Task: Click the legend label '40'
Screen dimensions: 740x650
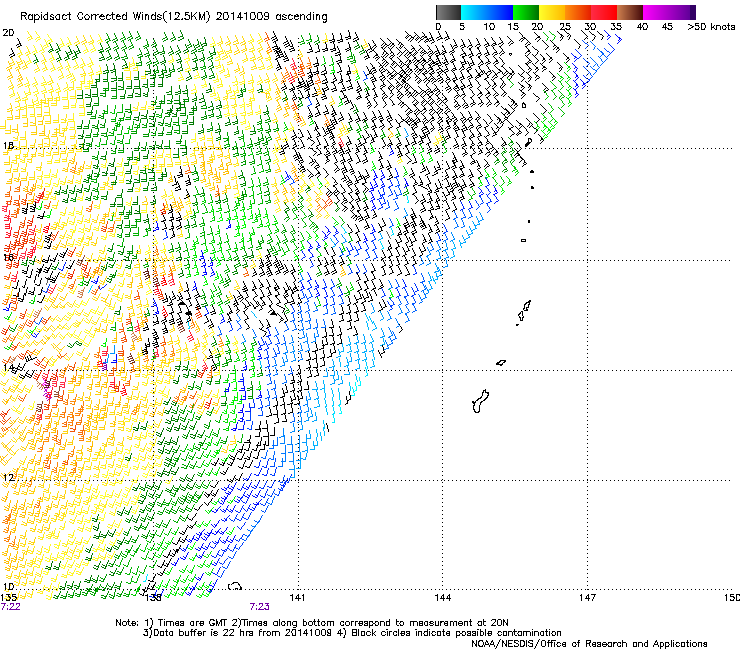Action: pos(642,26)
